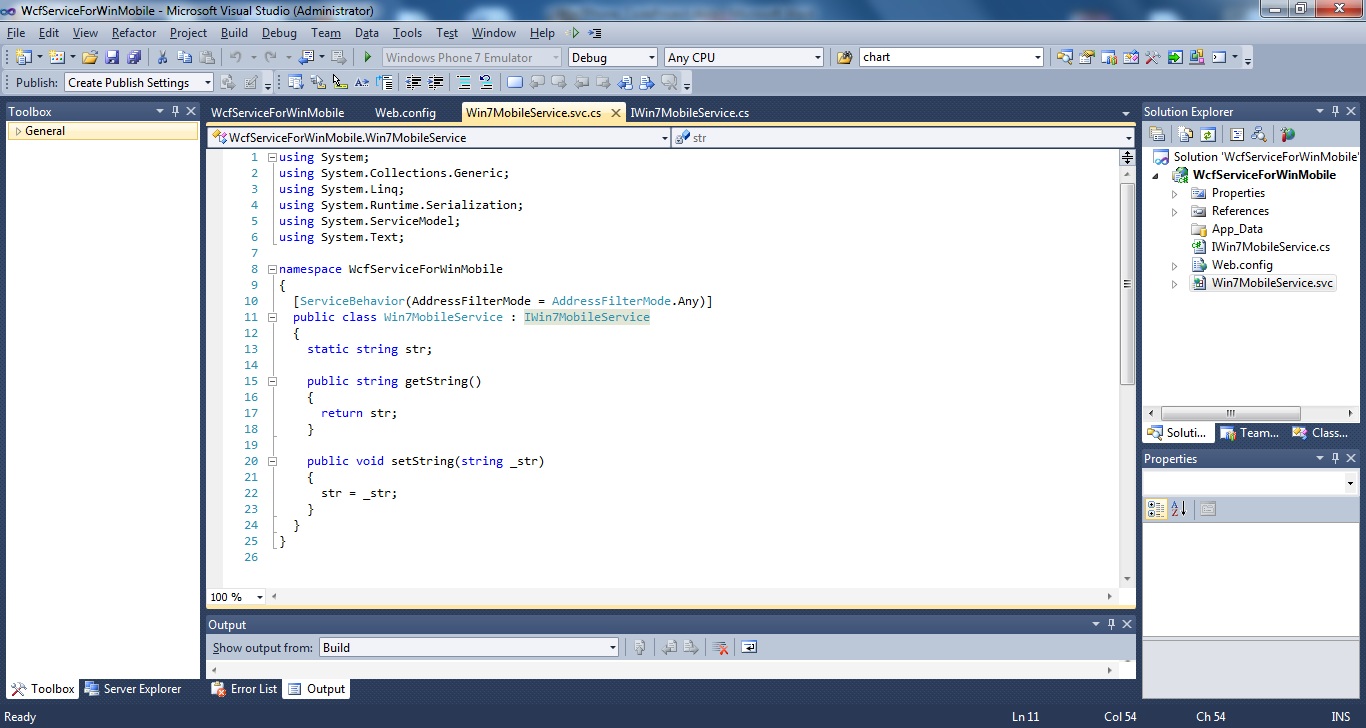The height and width of the screenshot is (728, 1366).
Task: Expand the Web.config node
Action: pos(1175,265)
